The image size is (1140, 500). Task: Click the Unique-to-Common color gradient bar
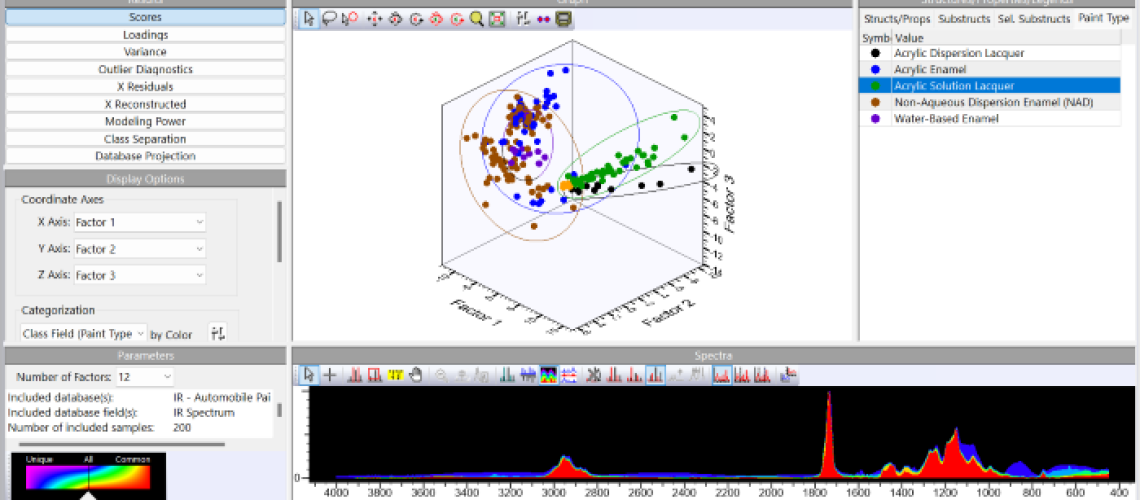[88, 477]
